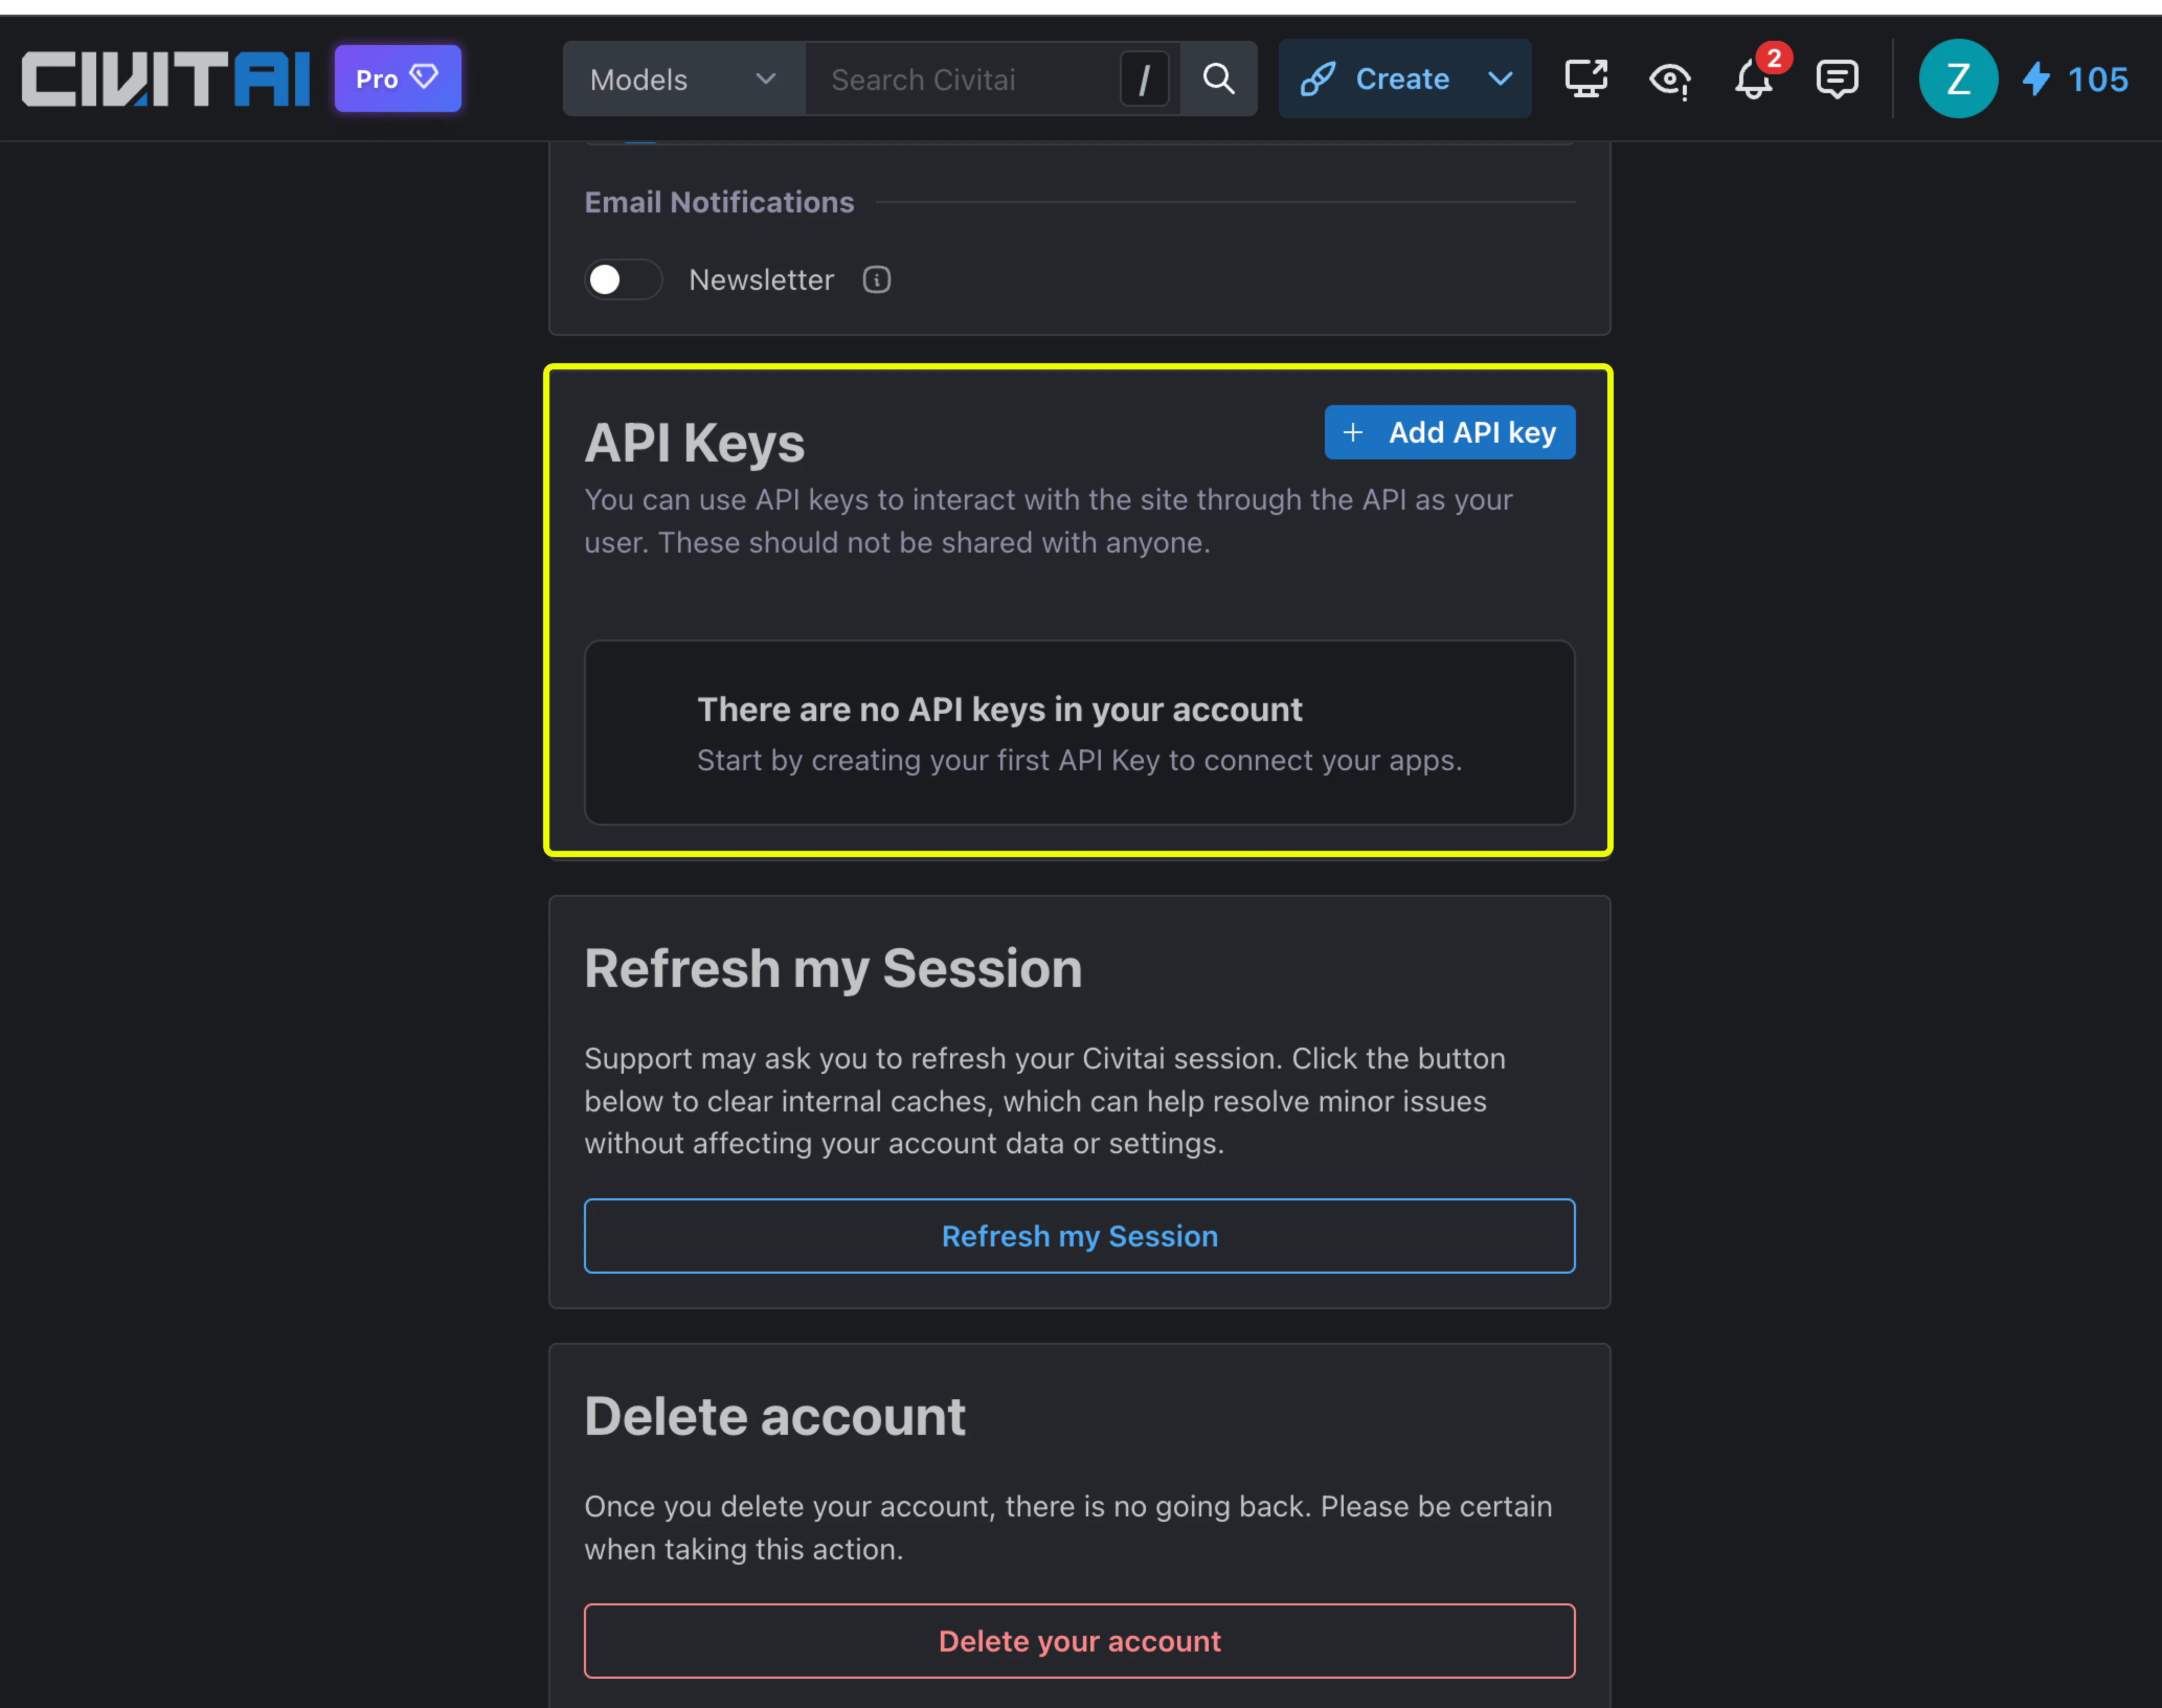This screenshot has width=2162, height=1708.
Task: Open the Models search filter dropdown
Action: 684,79
